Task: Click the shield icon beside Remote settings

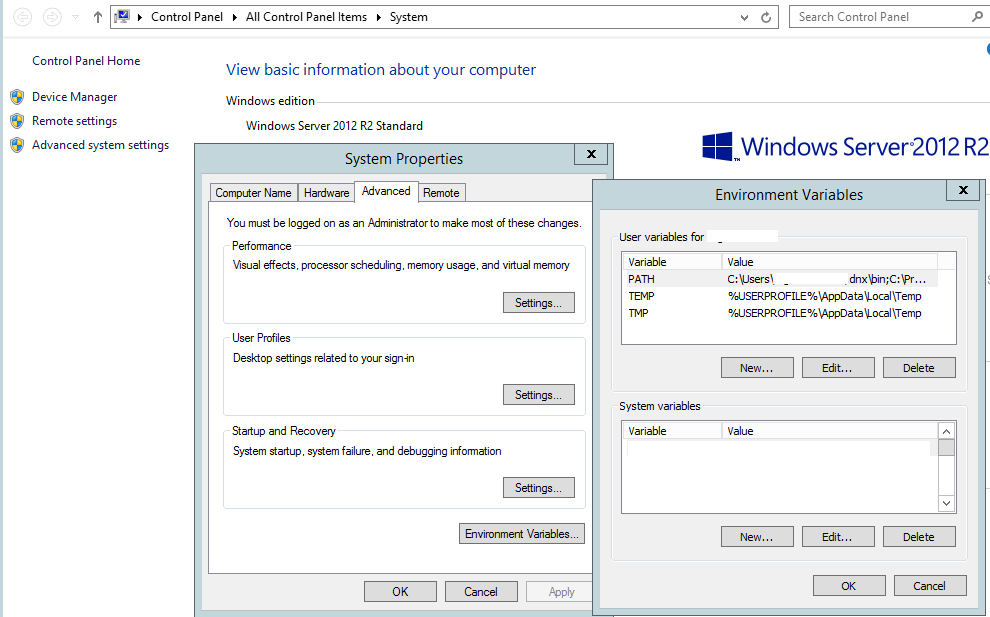Action: tap(17, 121)
